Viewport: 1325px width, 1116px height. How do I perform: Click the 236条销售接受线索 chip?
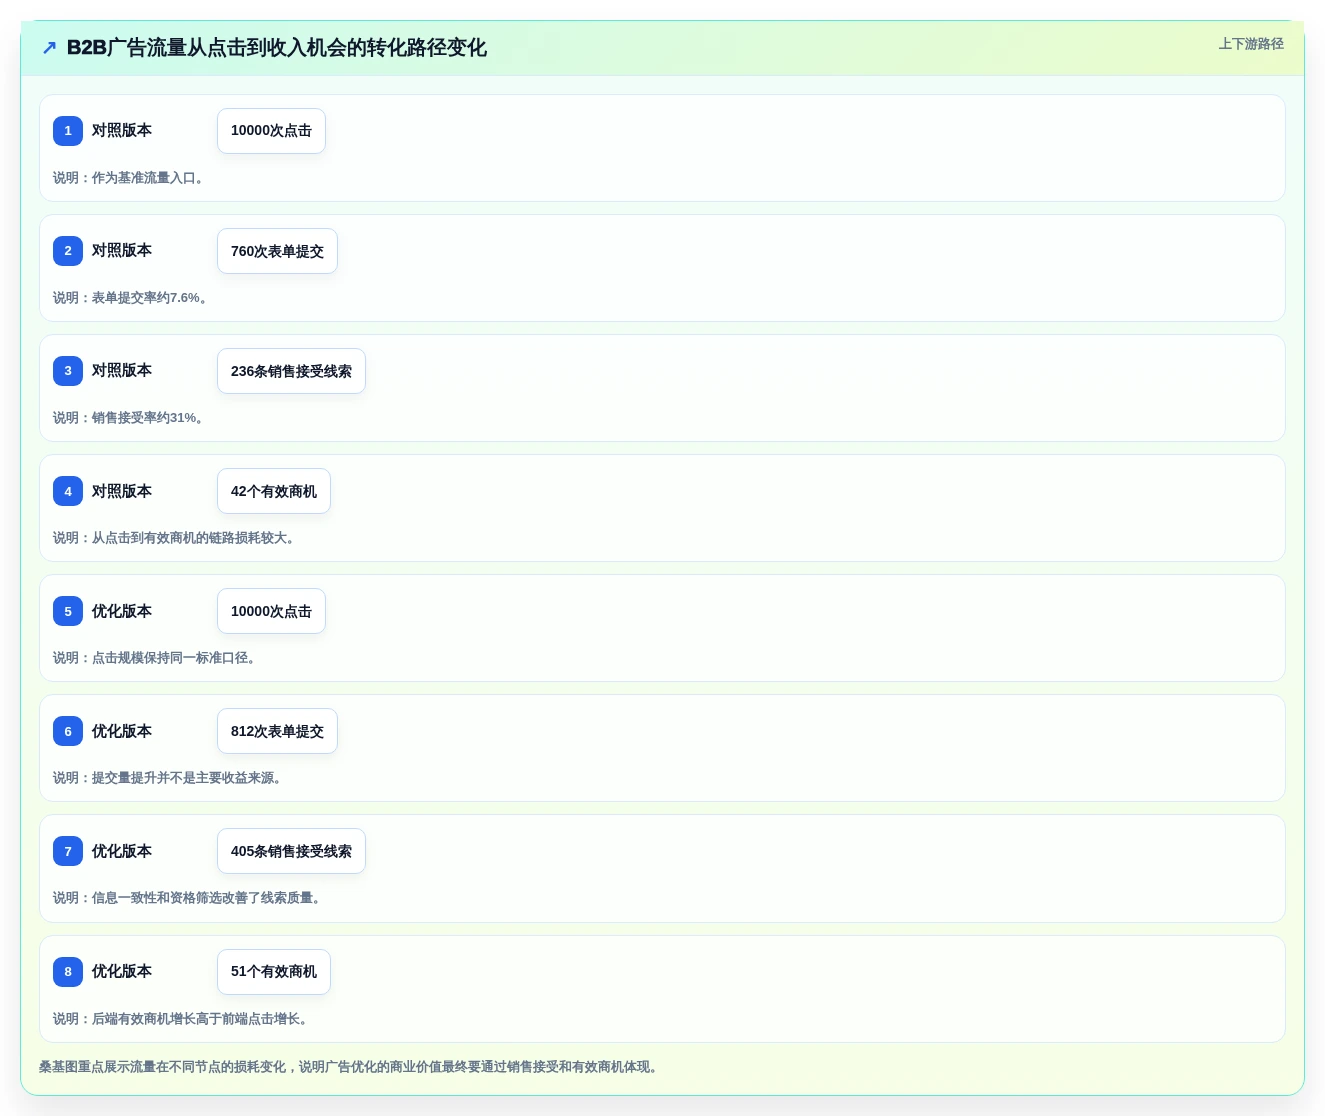(291, 371)
